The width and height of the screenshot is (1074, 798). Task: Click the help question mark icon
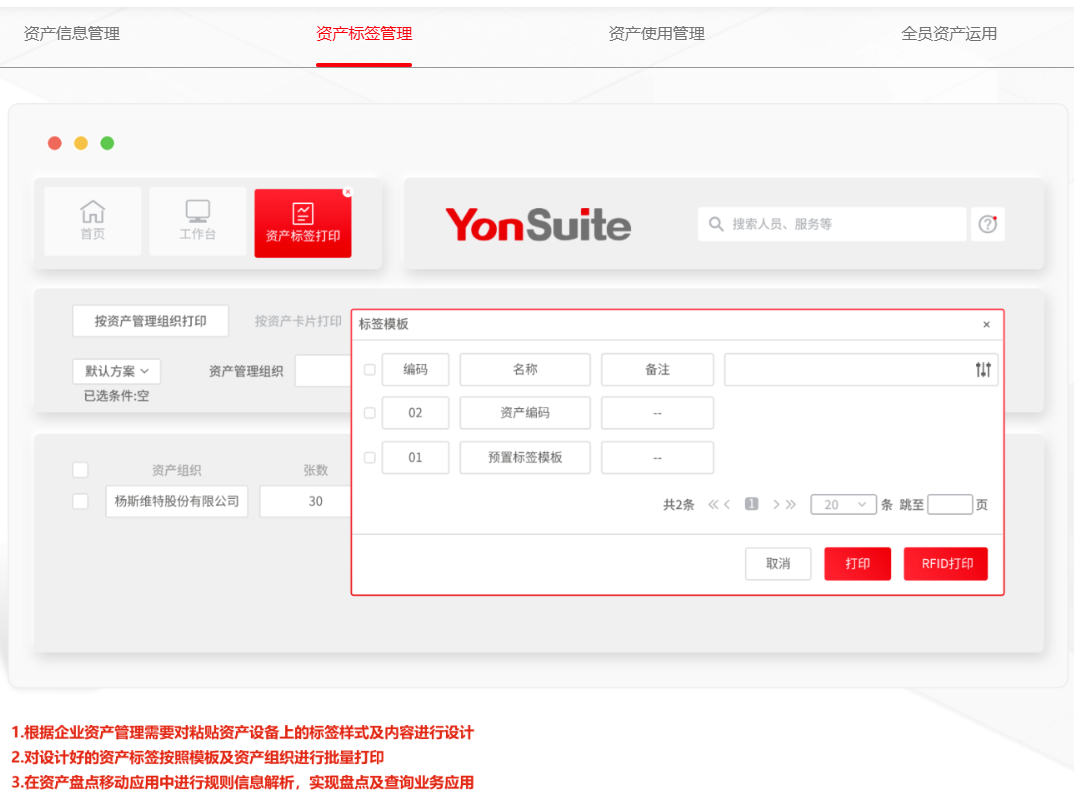pos(987,224)
